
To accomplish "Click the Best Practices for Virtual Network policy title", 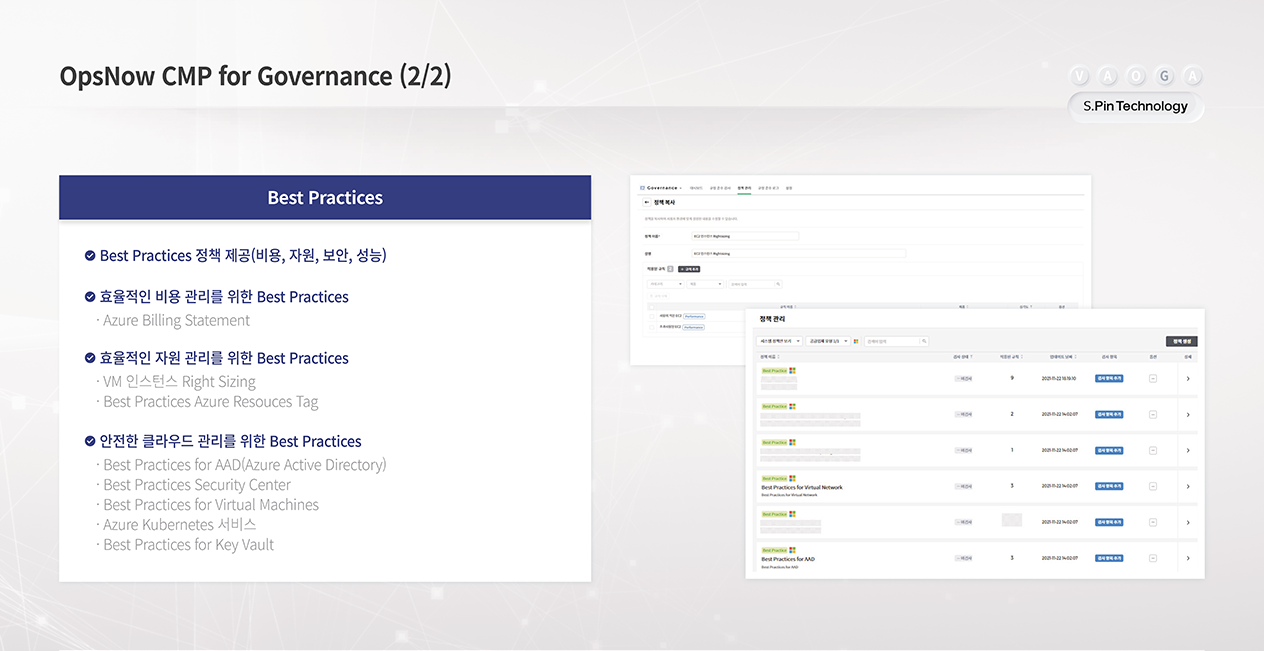I will tap(802, 487).
